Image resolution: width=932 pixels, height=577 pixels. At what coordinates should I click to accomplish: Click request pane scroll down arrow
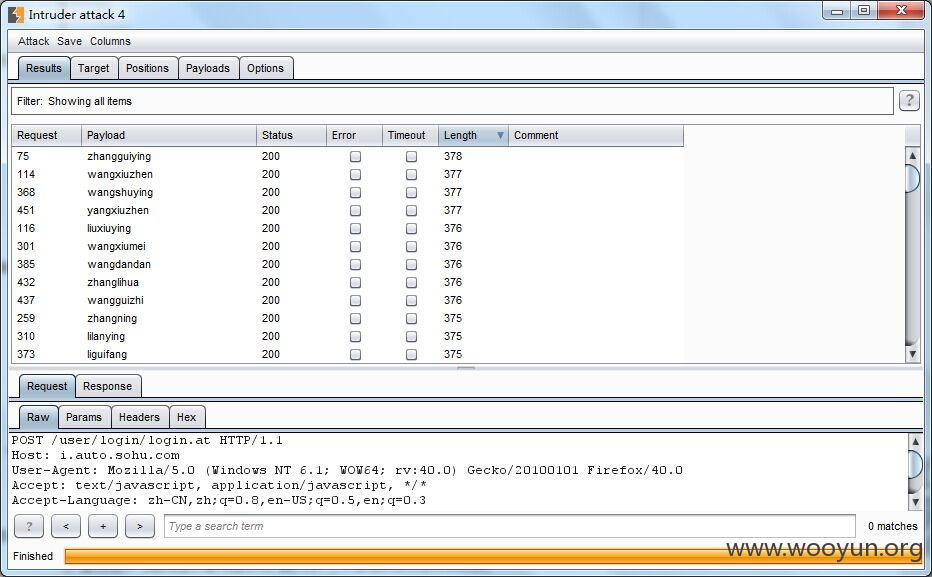(x=915, y=502)
